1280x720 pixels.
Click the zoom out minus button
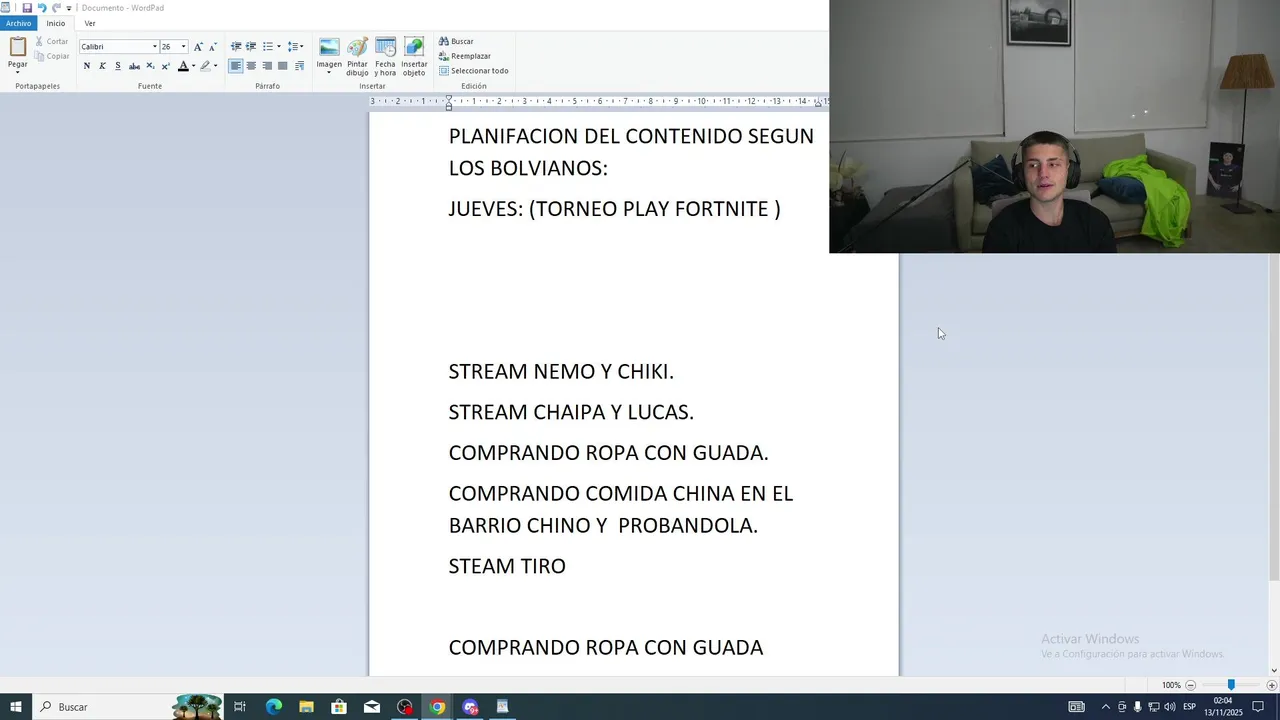click(1190, 685)
